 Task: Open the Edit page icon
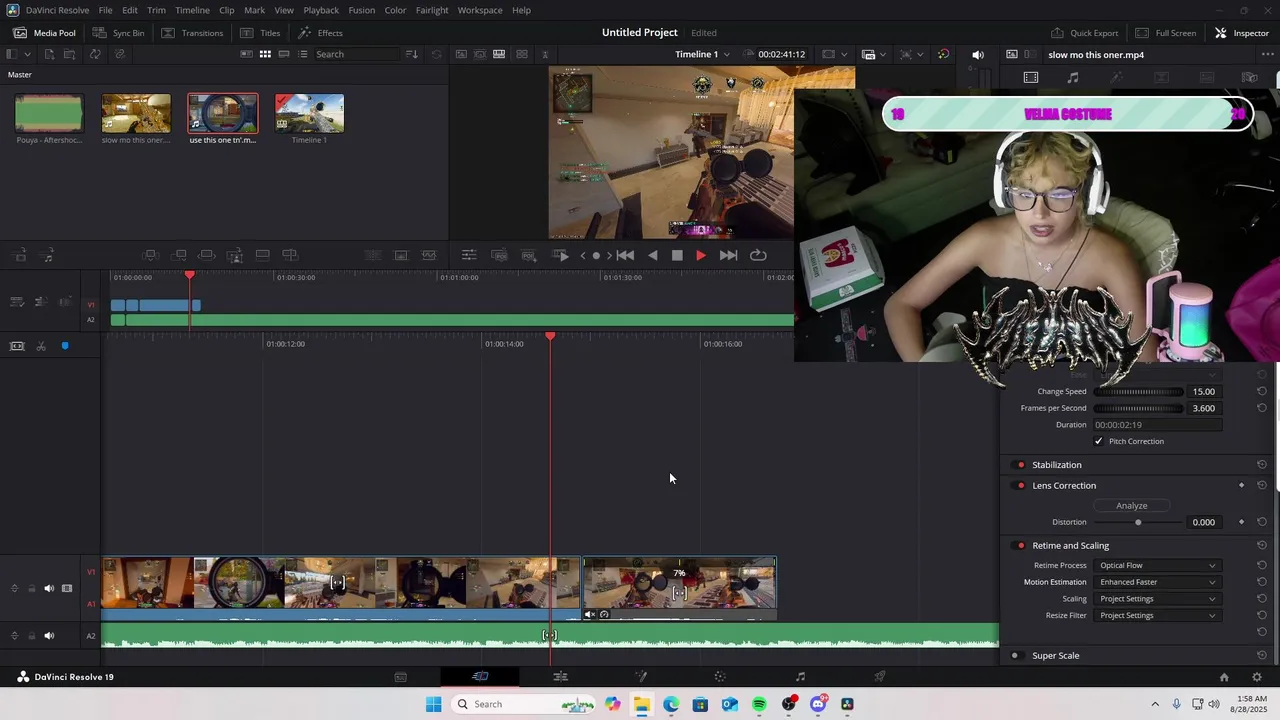click(x=560, y=677)
